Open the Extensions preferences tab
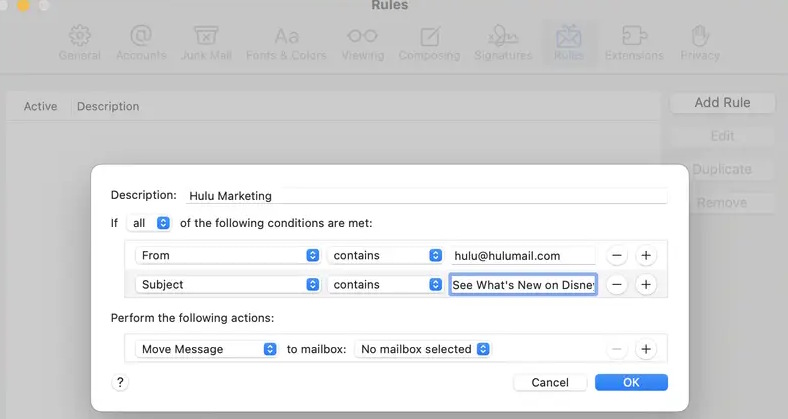The width and height of the screenshot is (788, 419). pos(634,43)
